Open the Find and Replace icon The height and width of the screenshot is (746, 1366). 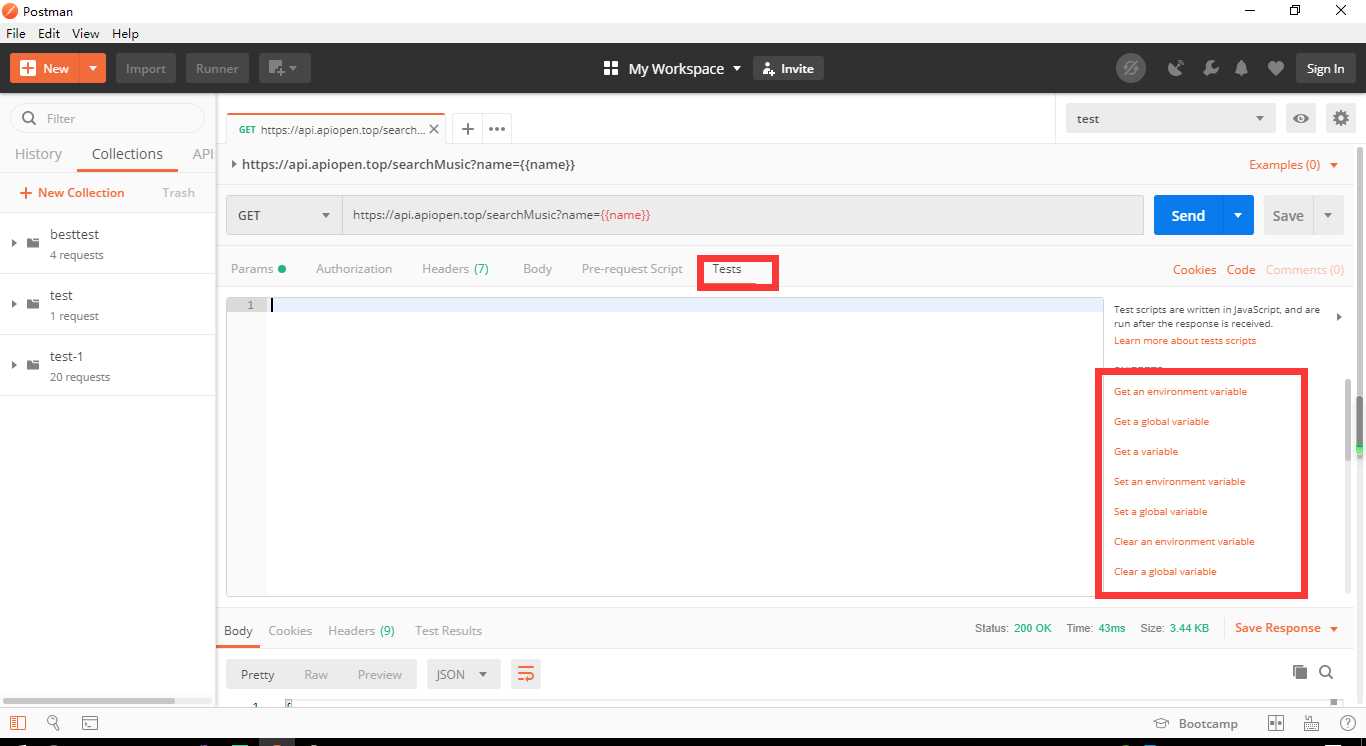[54, 723]
